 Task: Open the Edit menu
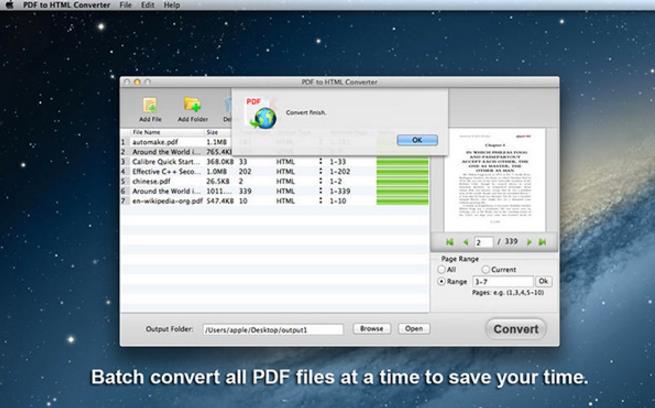click(x=147, y=5)
